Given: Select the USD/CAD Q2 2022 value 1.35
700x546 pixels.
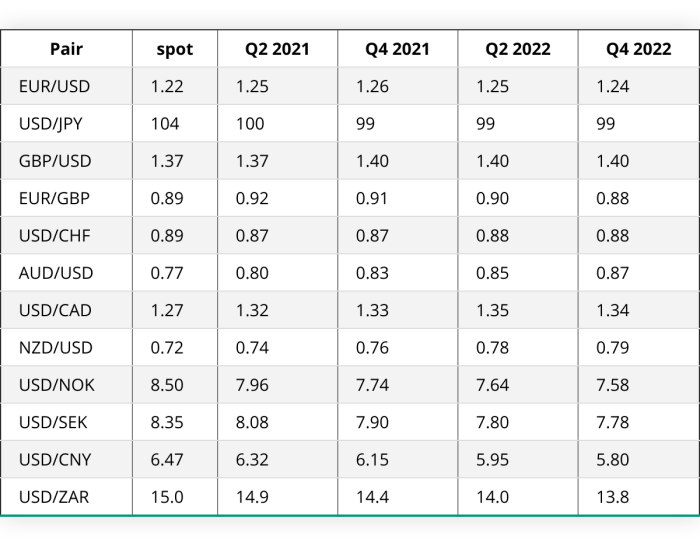Looking at the screenshot, I should pyautogui.click(x=492, y=310).
